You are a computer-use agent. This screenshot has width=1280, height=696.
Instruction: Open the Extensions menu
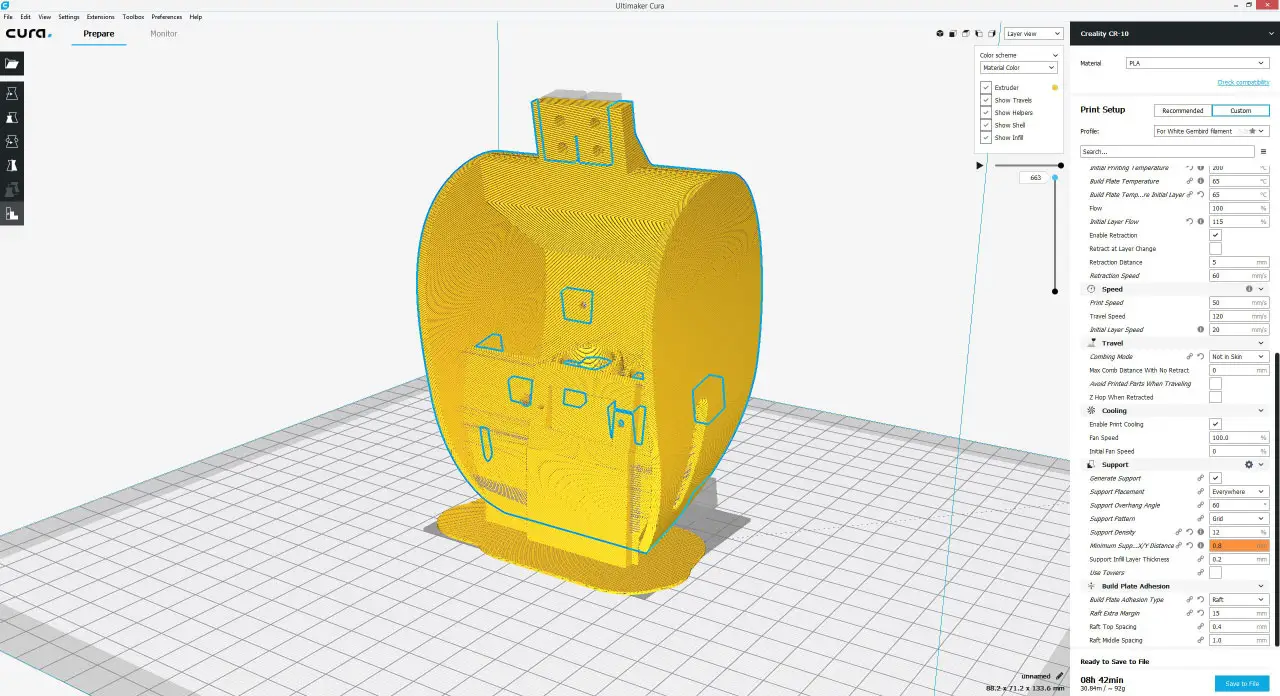pyautogui.click(x=100, y=17)
